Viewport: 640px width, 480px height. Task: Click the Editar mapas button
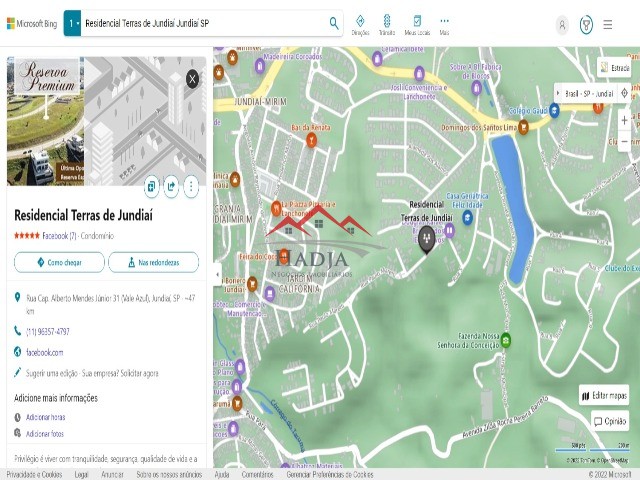pos(604,395)
